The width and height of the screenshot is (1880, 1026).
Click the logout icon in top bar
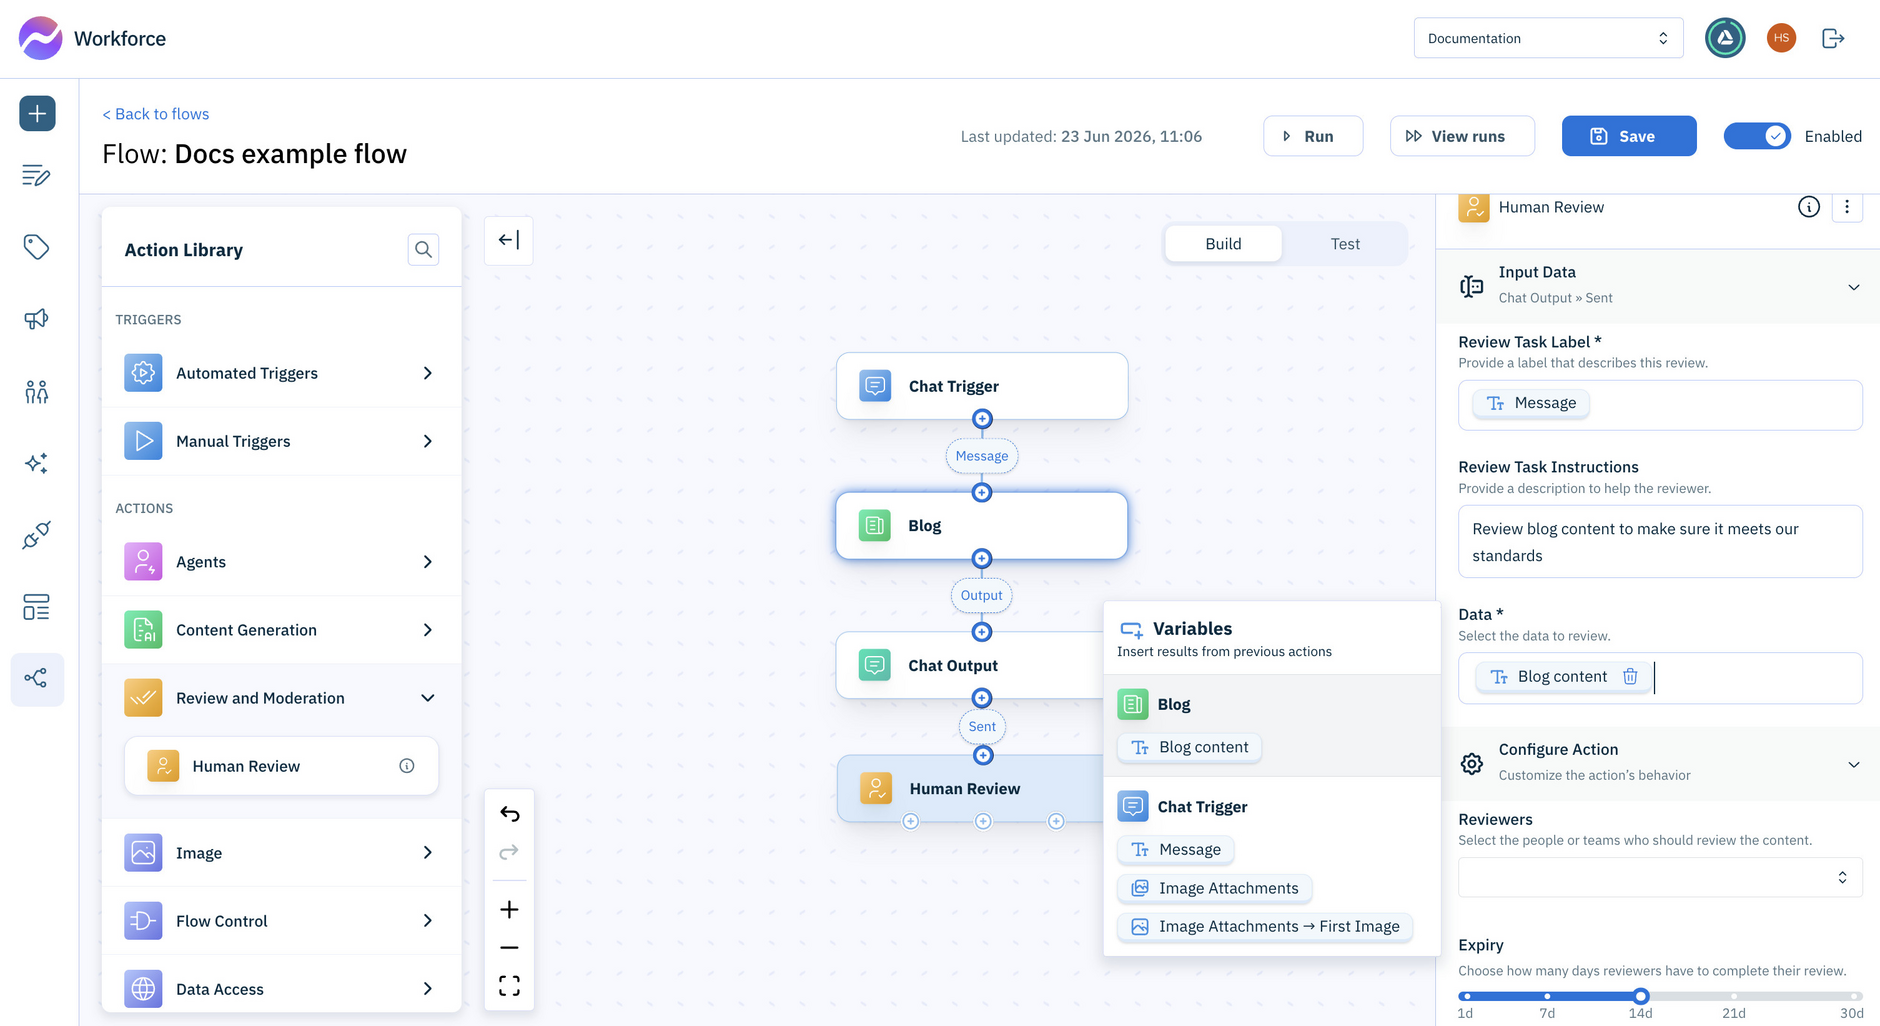pyautogui.click(x=1833, y=38)
